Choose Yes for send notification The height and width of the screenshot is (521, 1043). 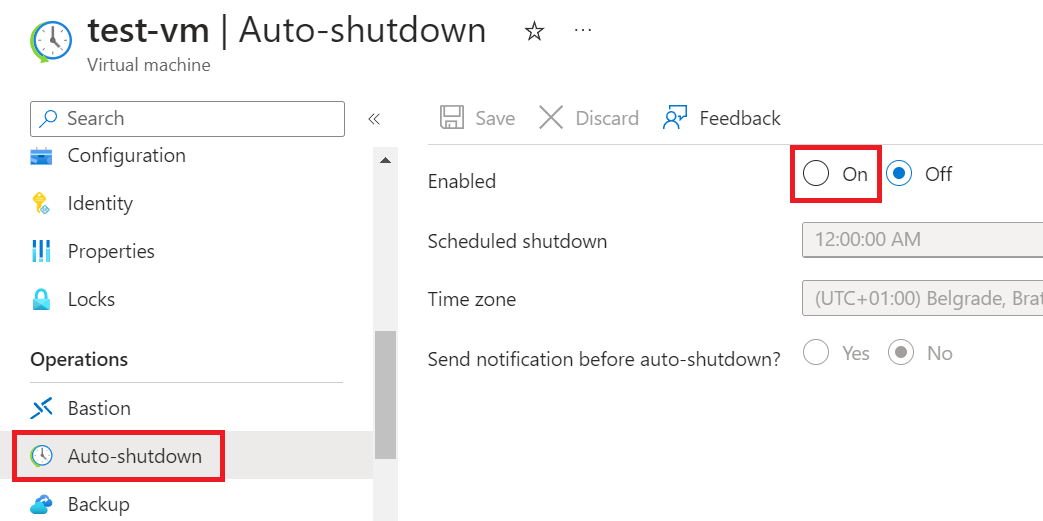[x=816, y=353]
